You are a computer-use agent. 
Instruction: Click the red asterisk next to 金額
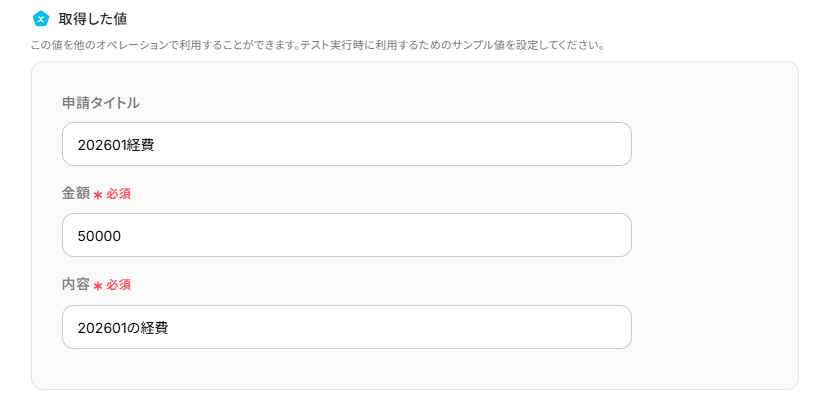point(98,194)
